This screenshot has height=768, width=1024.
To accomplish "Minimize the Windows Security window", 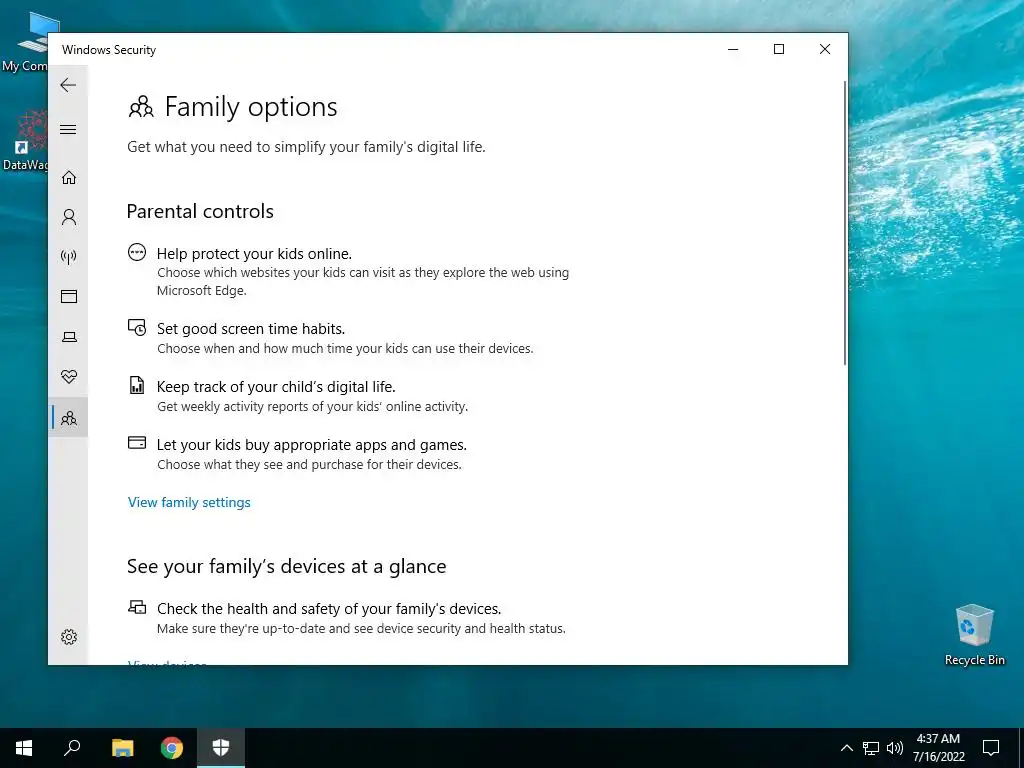I will click(733, 50).
